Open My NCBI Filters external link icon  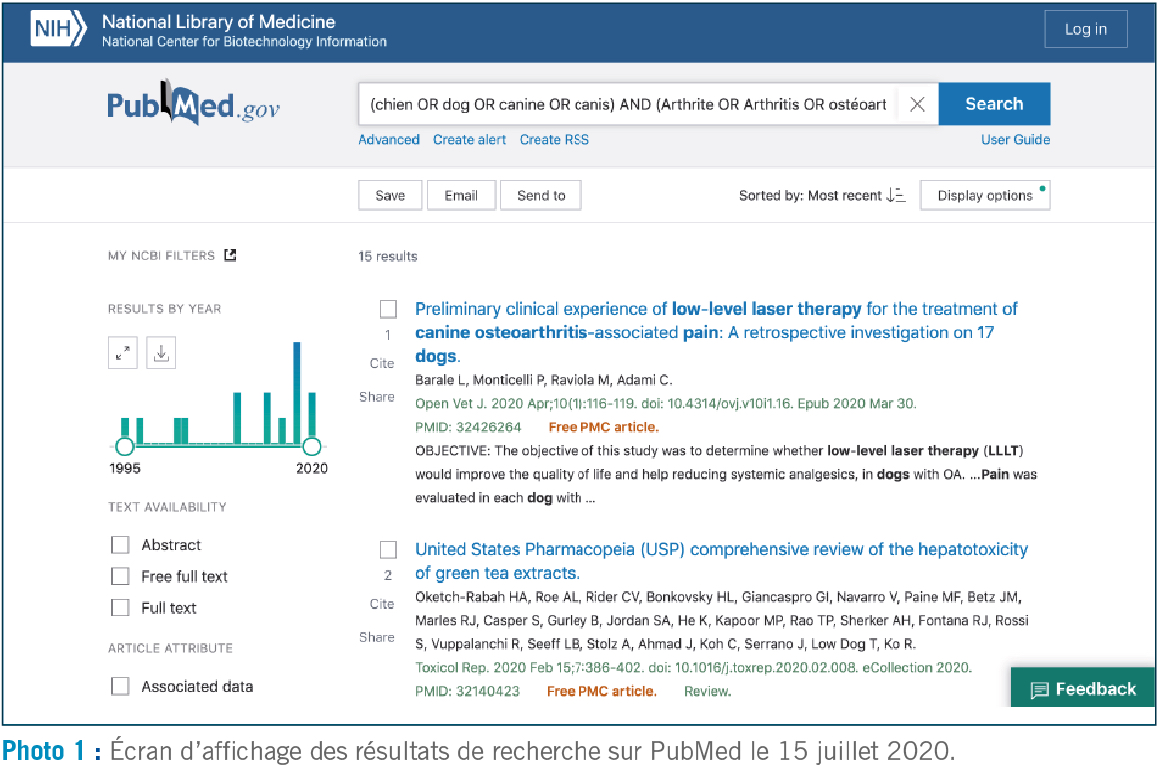click(x=230, y=255)
